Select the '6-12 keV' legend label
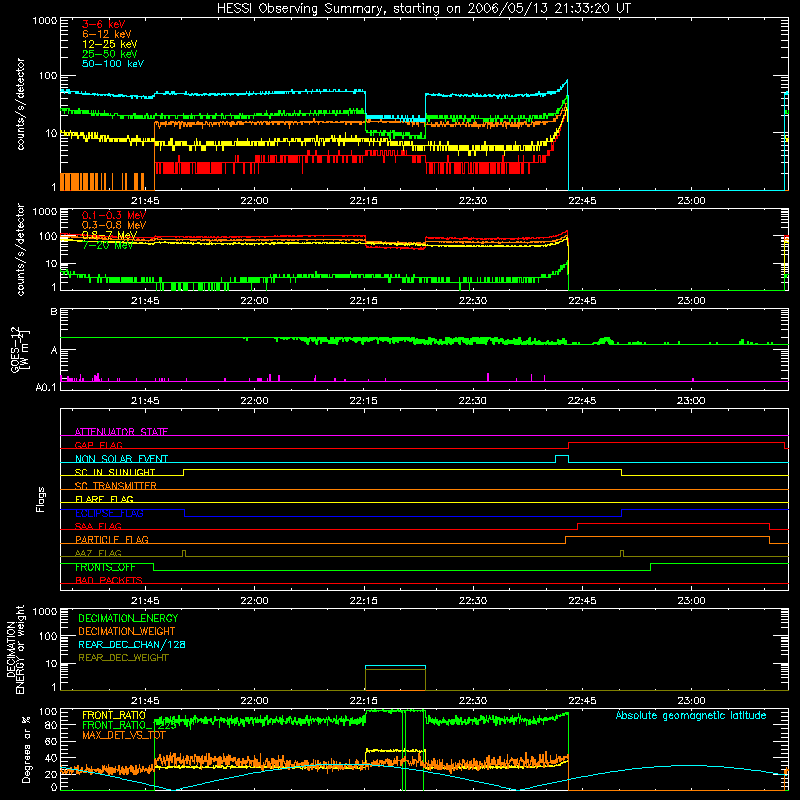 coord(107,34)
